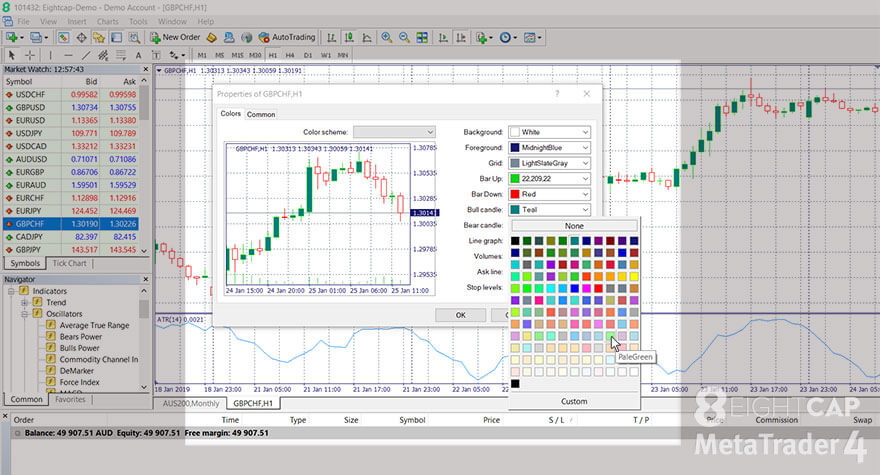Switch timeframe to W1
880x475 pixels.
pyautogui.click(x=326, y=55)
